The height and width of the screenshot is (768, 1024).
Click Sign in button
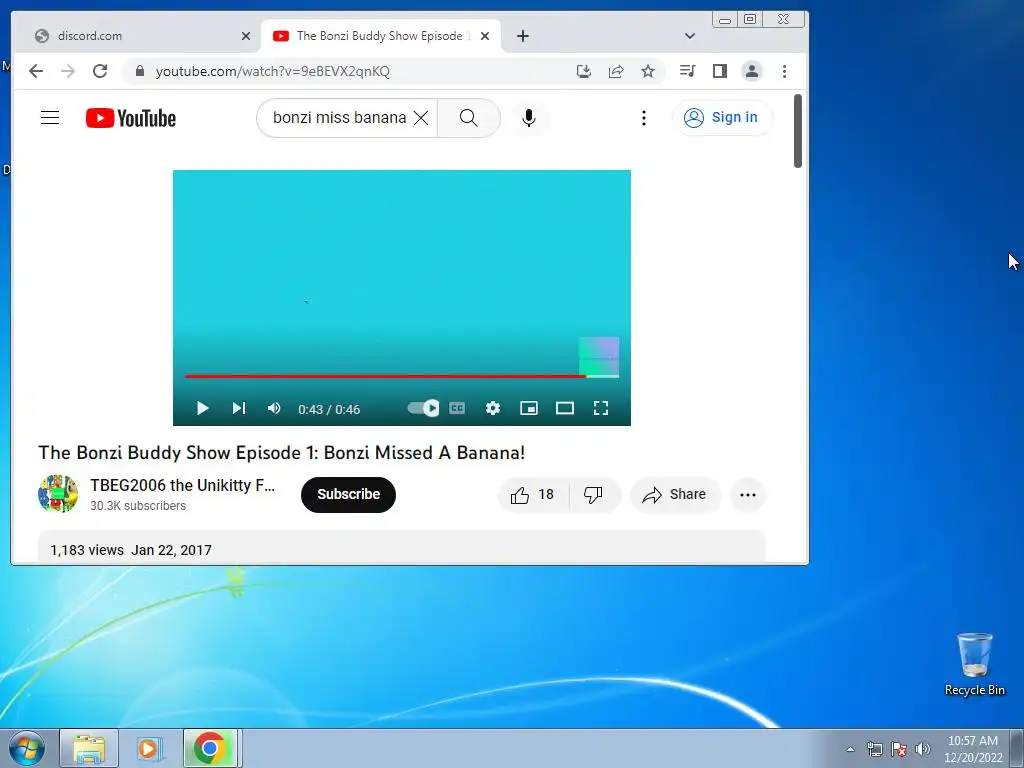point(722,118)
